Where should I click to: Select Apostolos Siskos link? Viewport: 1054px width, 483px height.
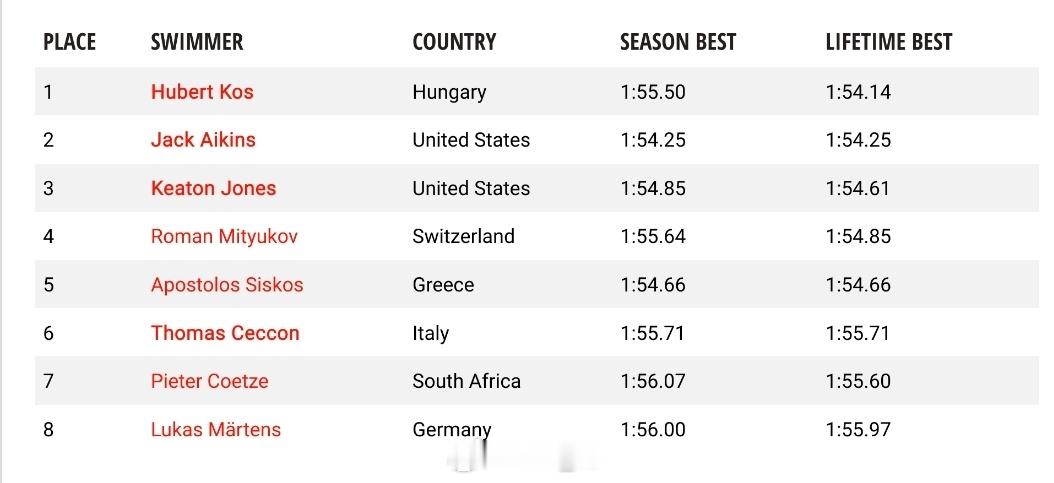click(227, 285)
